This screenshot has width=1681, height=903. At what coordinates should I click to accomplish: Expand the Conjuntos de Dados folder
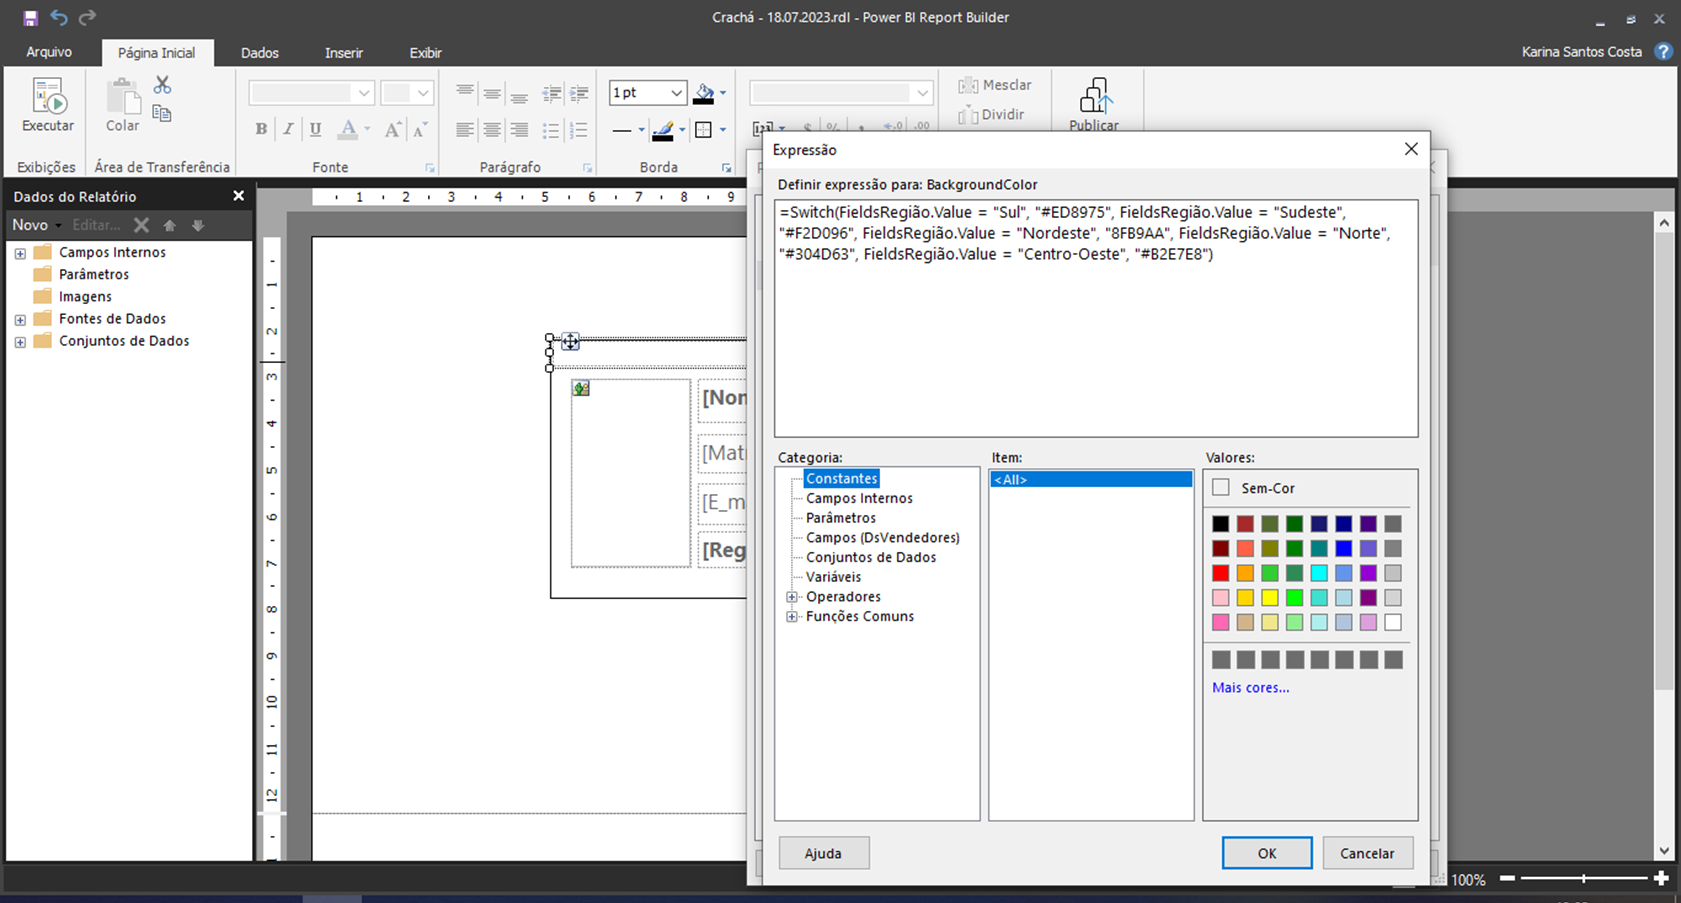point(20,342)
